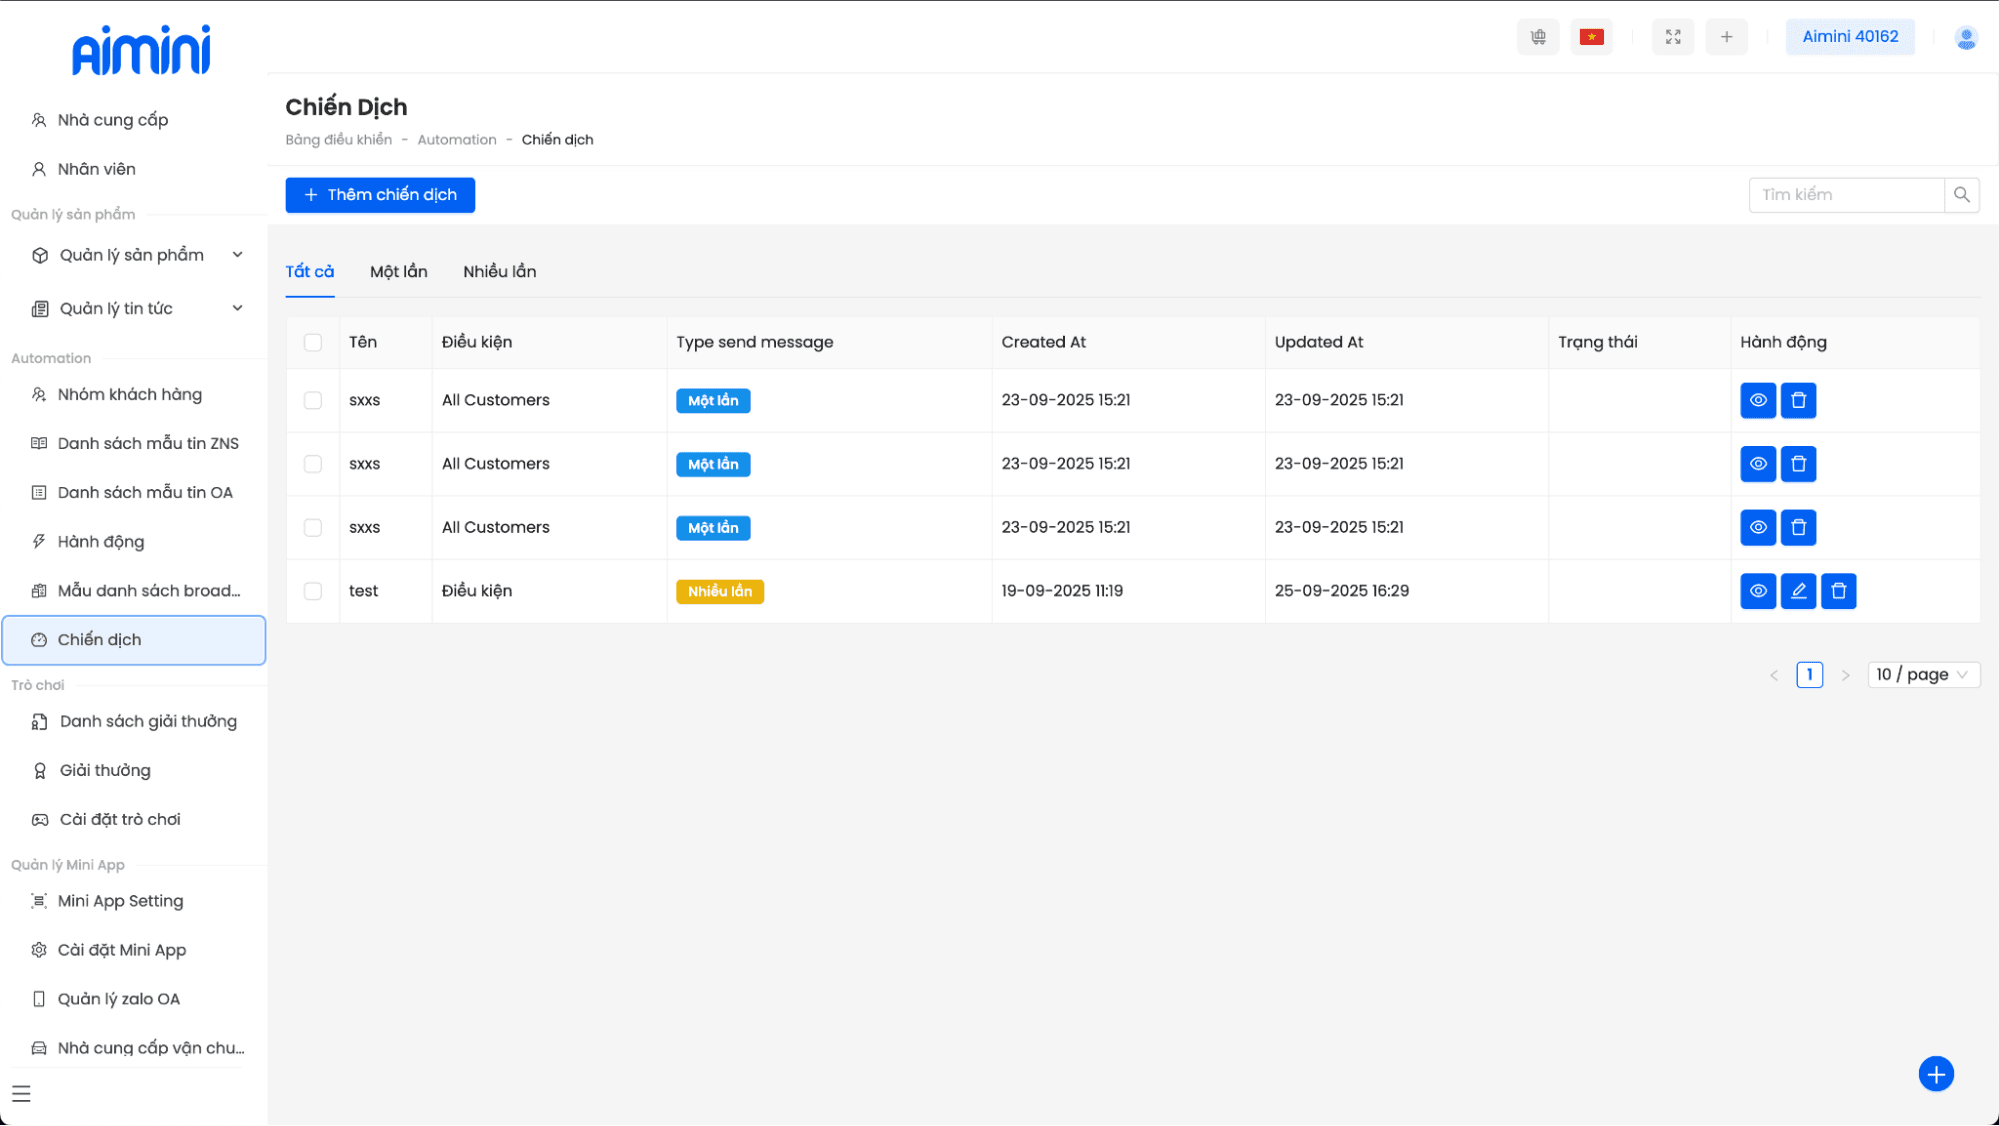
Task: Expand Quản lý sản phẩm menu
Action: point(134,255)
